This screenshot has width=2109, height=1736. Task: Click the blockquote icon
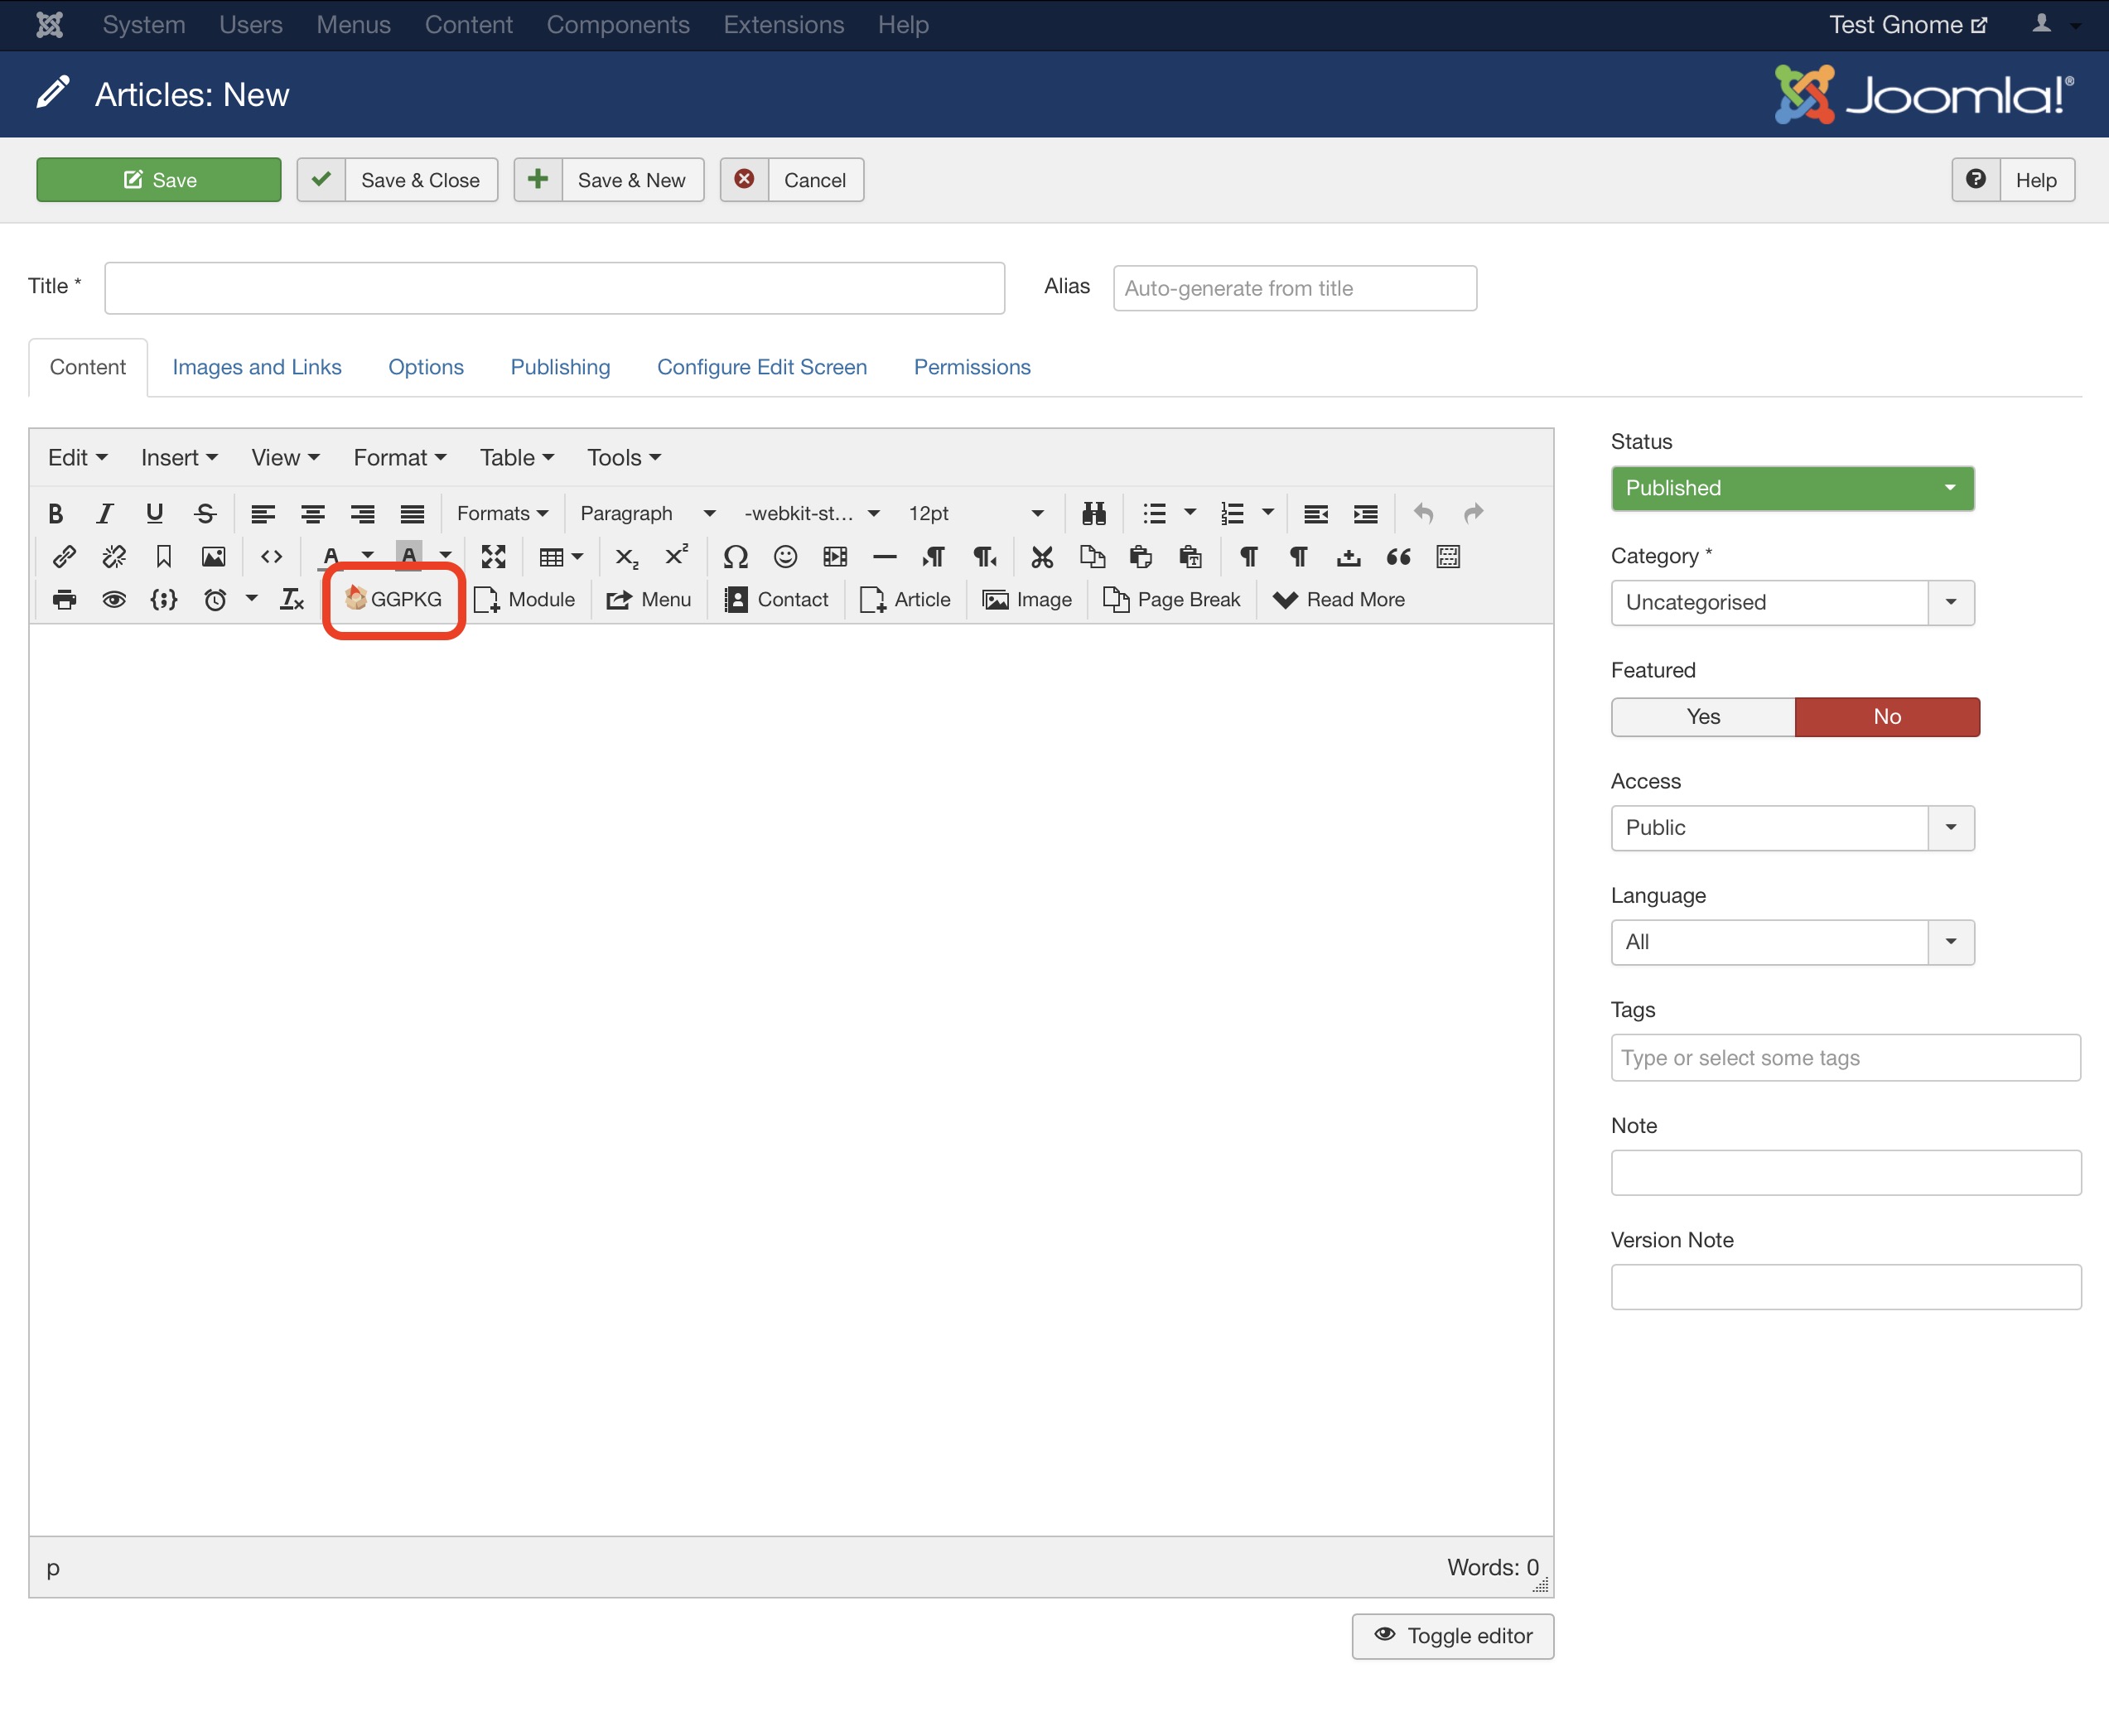click(x=1398, y=557)
